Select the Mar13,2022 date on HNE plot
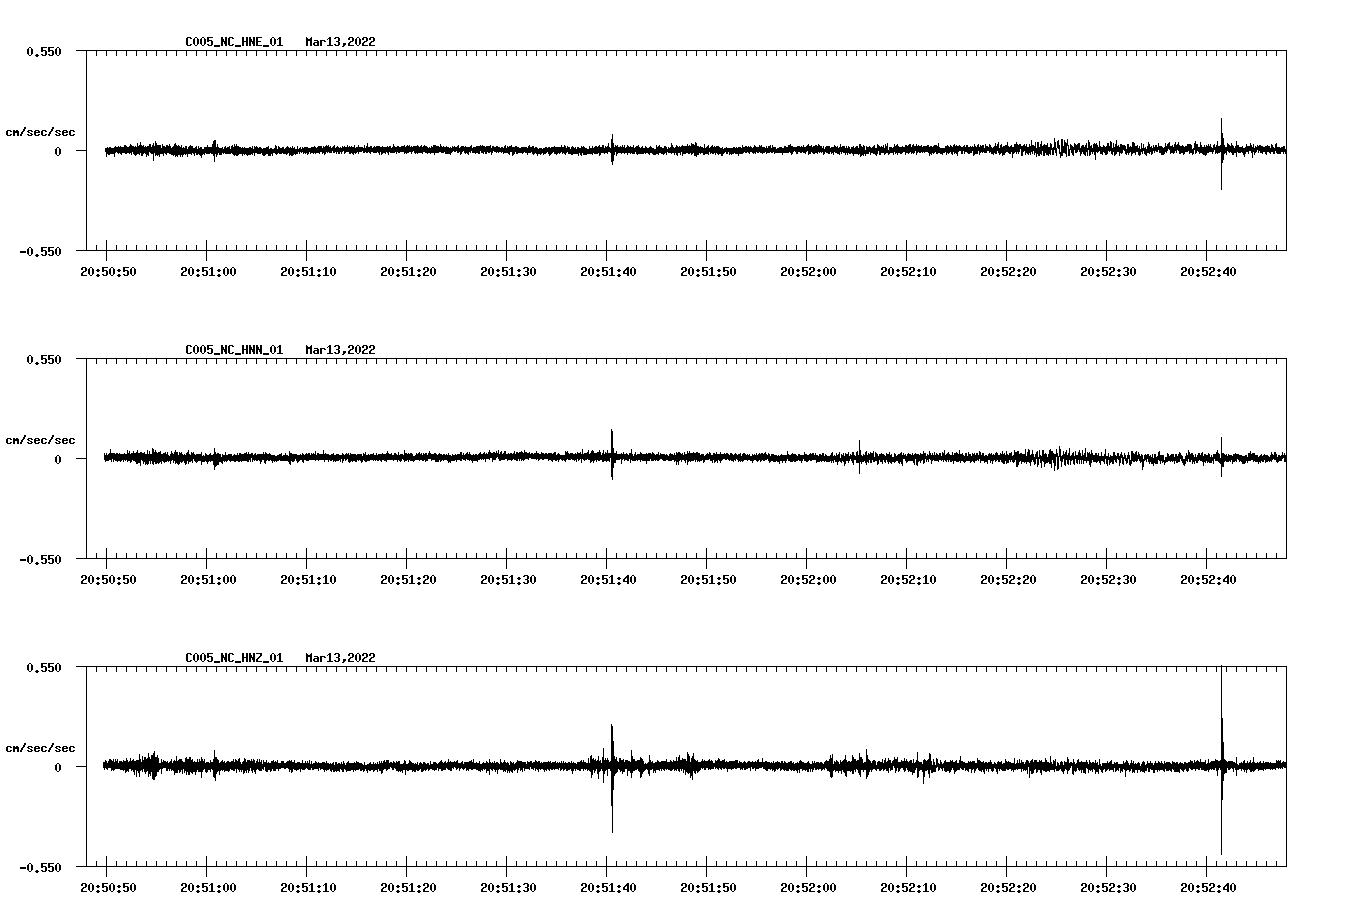This screenshot has width=1358, height=924. tap(341, 42)
